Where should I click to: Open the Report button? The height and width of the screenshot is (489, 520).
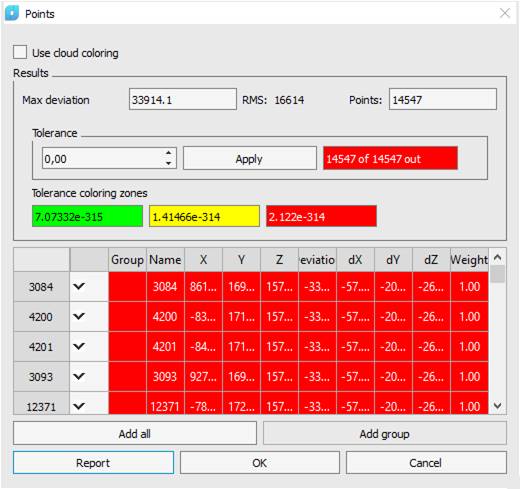click(x=93, y=463)
